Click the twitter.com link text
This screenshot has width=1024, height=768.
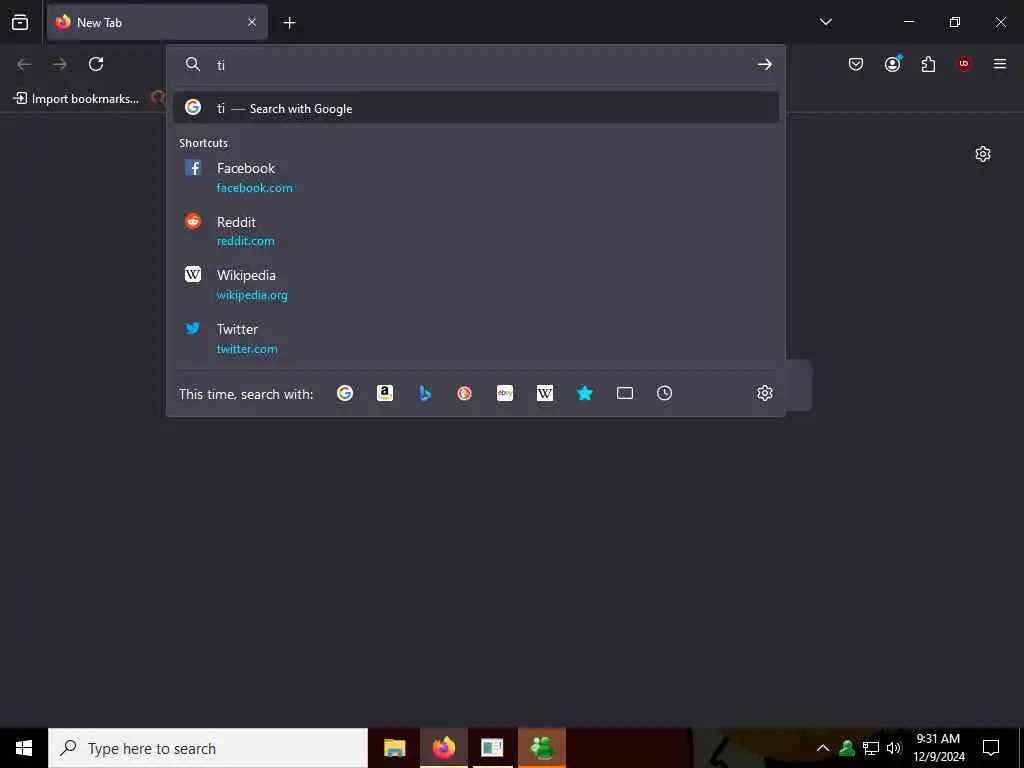[x=247, y=349]
